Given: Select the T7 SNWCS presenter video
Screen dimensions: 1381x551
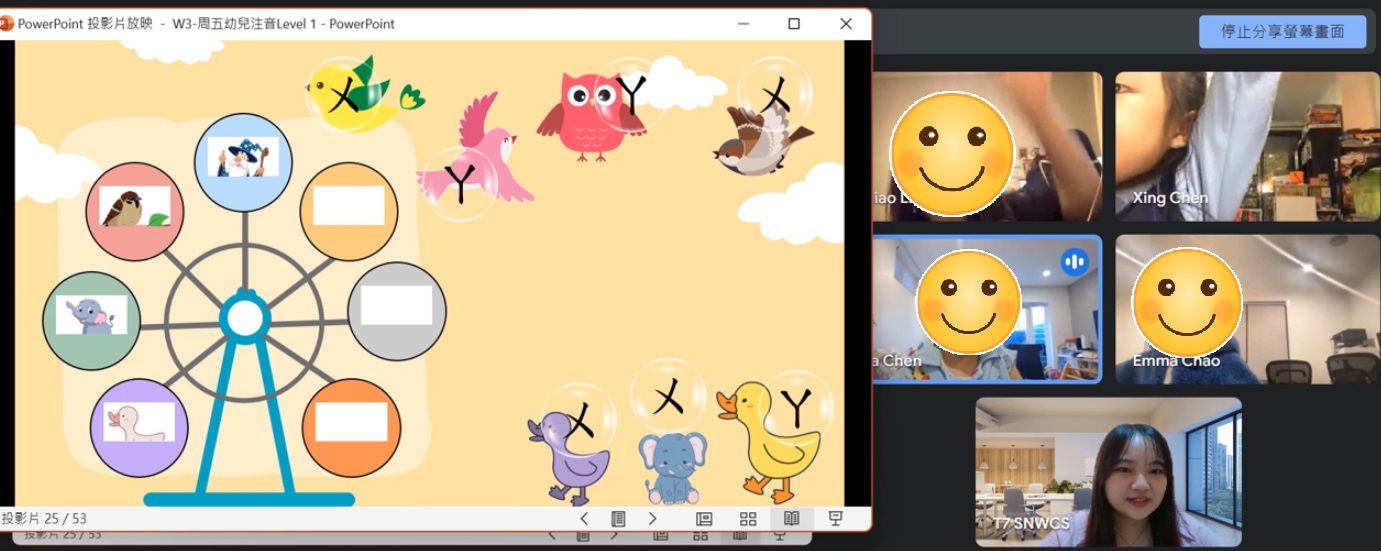Looking at the screenshot, I should click(x=1108, y=471).
